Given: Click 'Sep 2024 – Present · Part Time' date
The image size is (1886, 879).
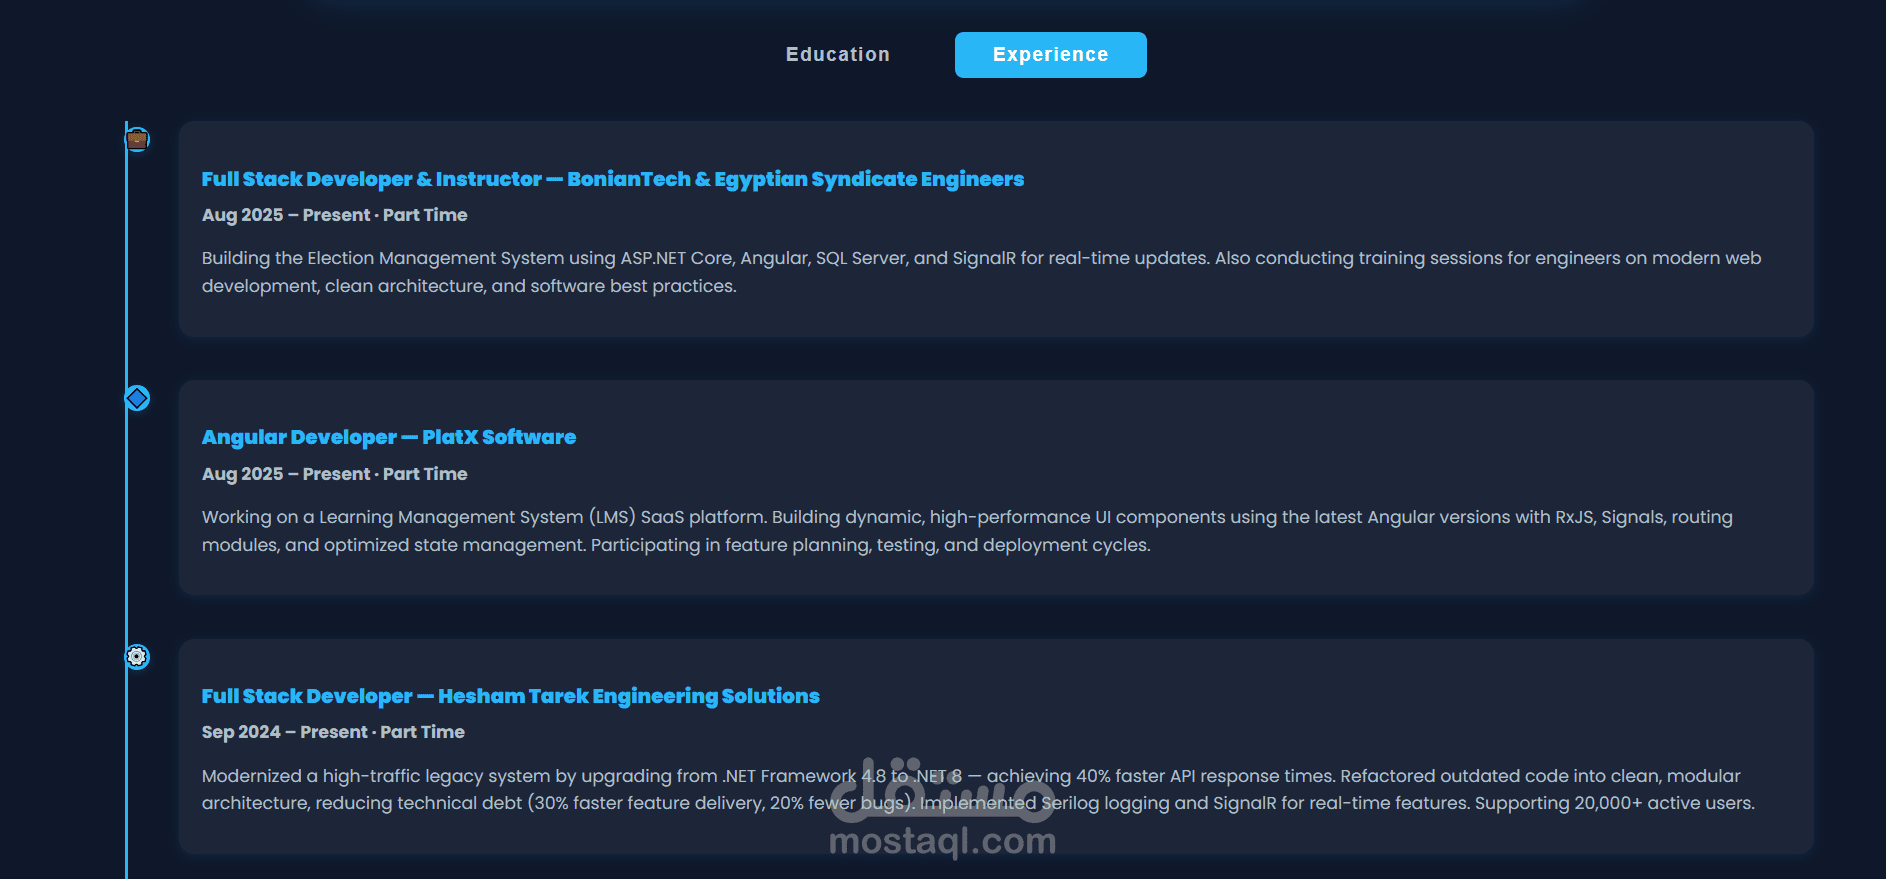Looking at the screenshot, I should coord(333,732).
